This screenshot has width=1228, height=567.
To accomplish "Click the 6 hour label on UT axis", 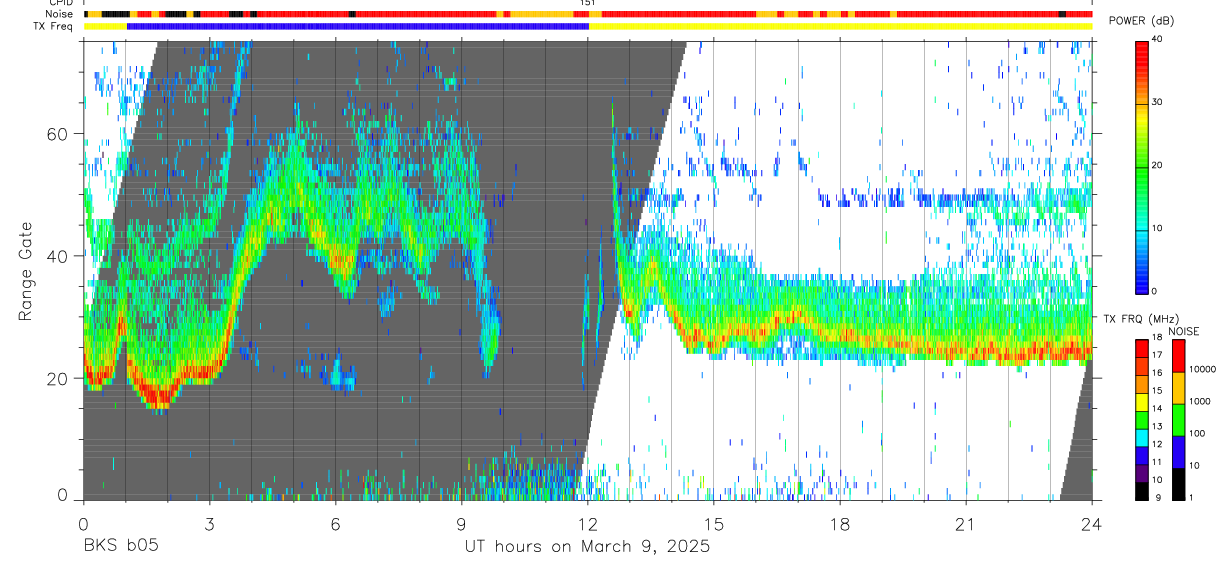I will coord(335,524).
